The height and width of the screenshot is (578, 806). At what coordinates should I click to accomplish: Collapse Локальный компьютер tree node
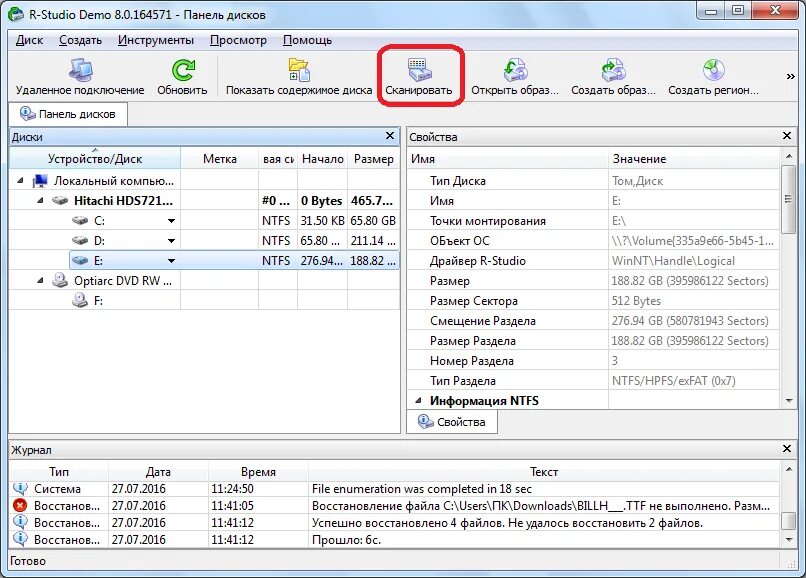[20, 180]
